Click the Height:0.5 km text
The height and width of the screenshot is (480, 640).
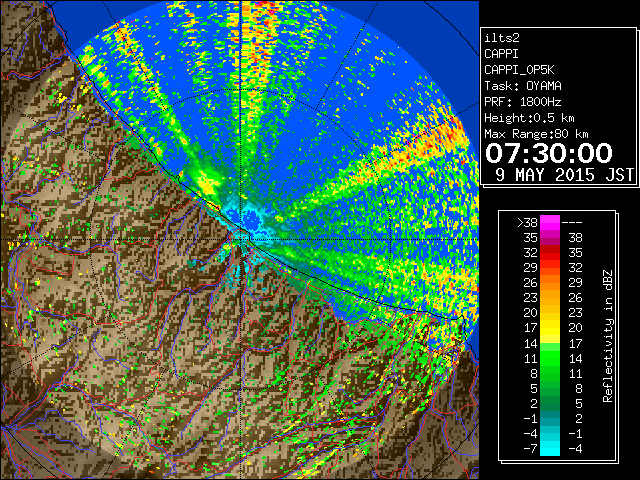pyautogui.click(x=529, y=118)
